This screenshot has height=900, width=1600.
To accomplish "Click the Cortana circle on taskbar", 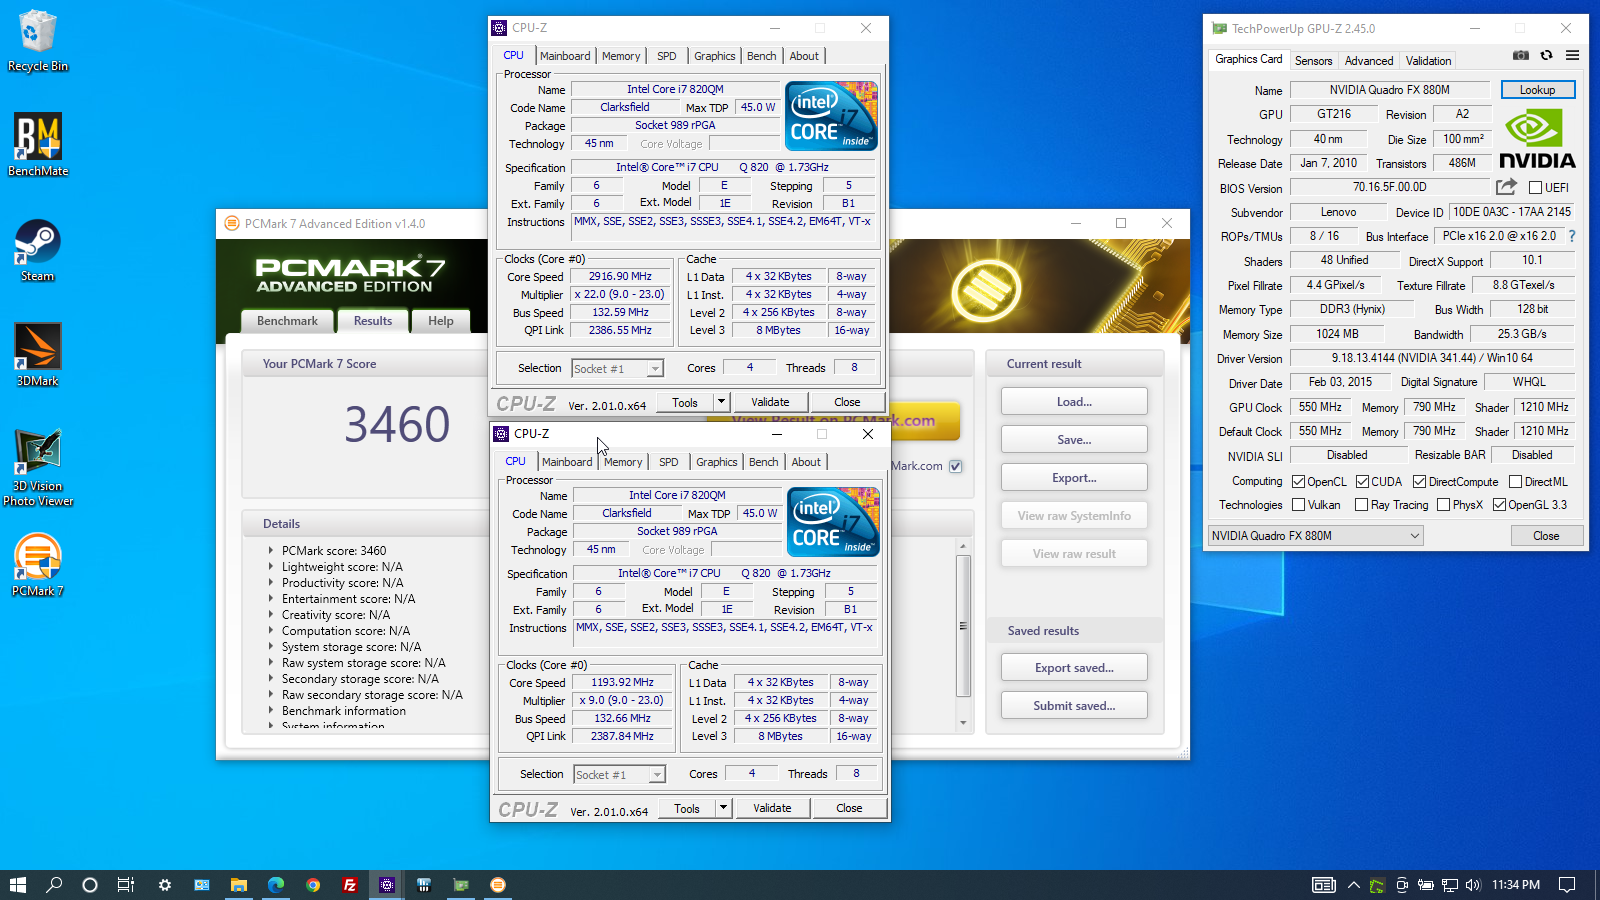I will click(90, 885).
